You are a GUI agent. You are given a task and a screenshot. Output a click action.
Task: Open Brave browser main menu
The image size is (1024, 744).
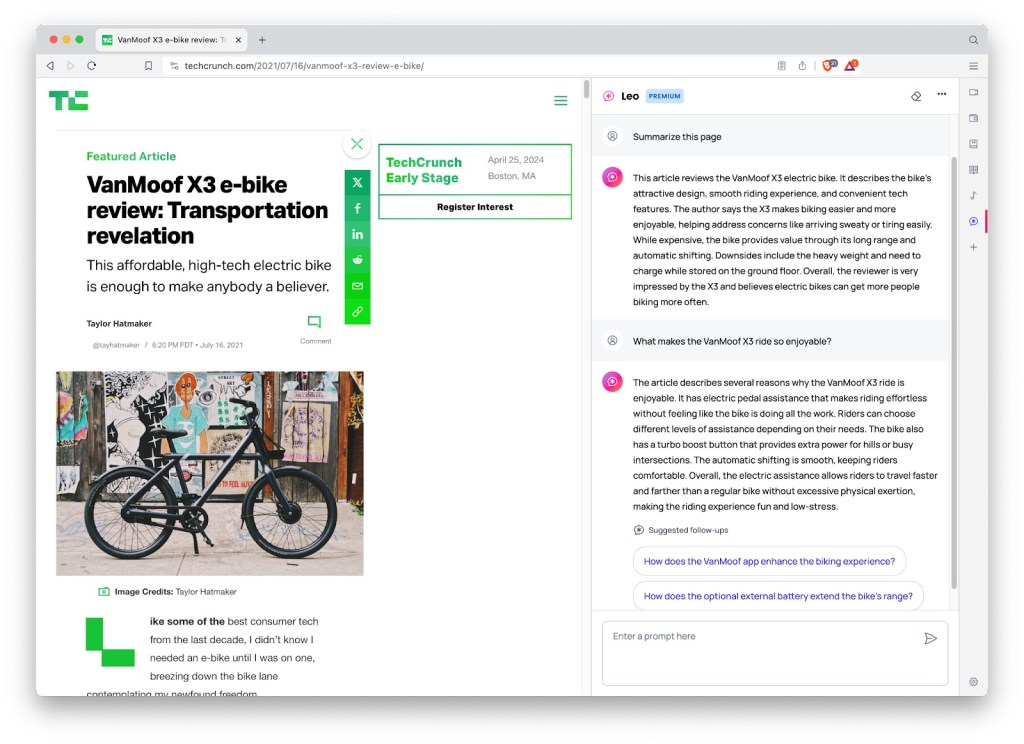973,66
